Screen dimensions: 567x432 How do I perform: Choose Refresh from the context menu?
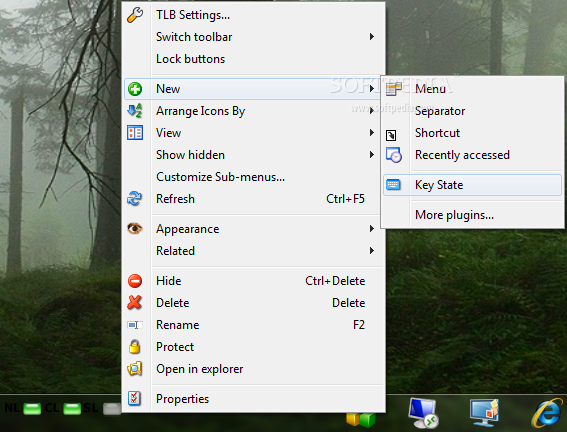tap(253, 199)
